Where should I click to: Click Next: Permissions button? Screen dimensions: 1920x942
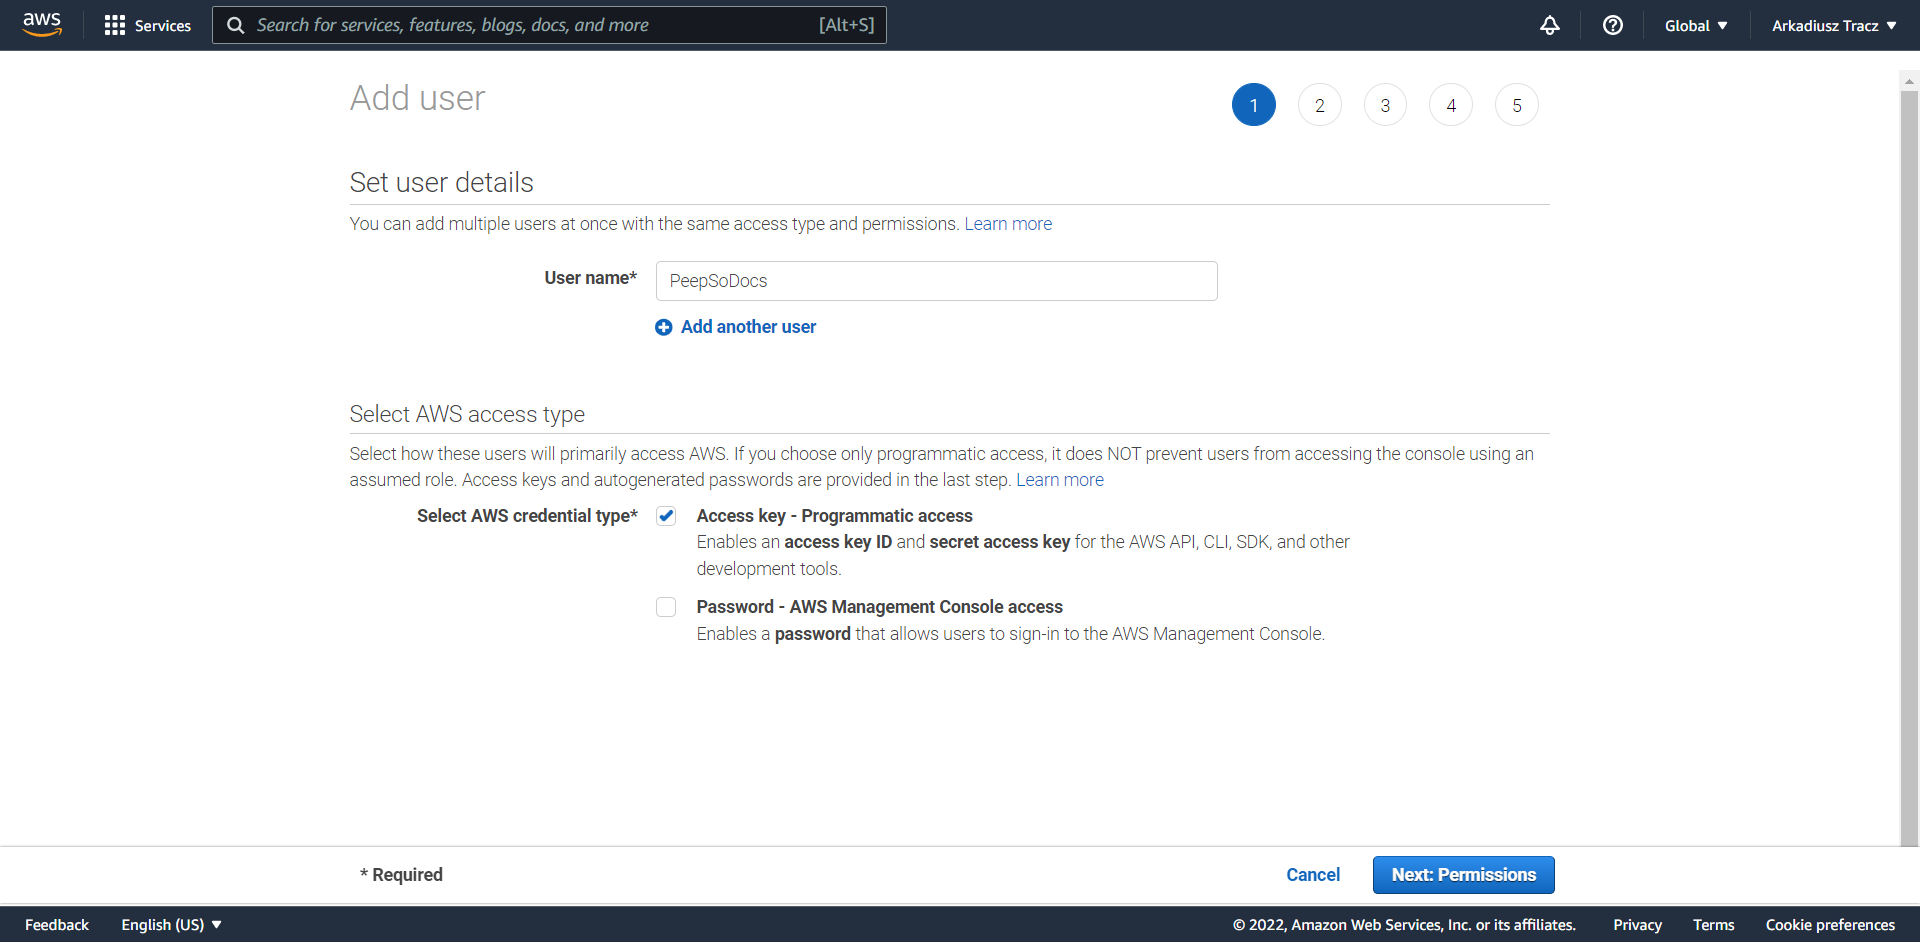[x=1464, y=875]
